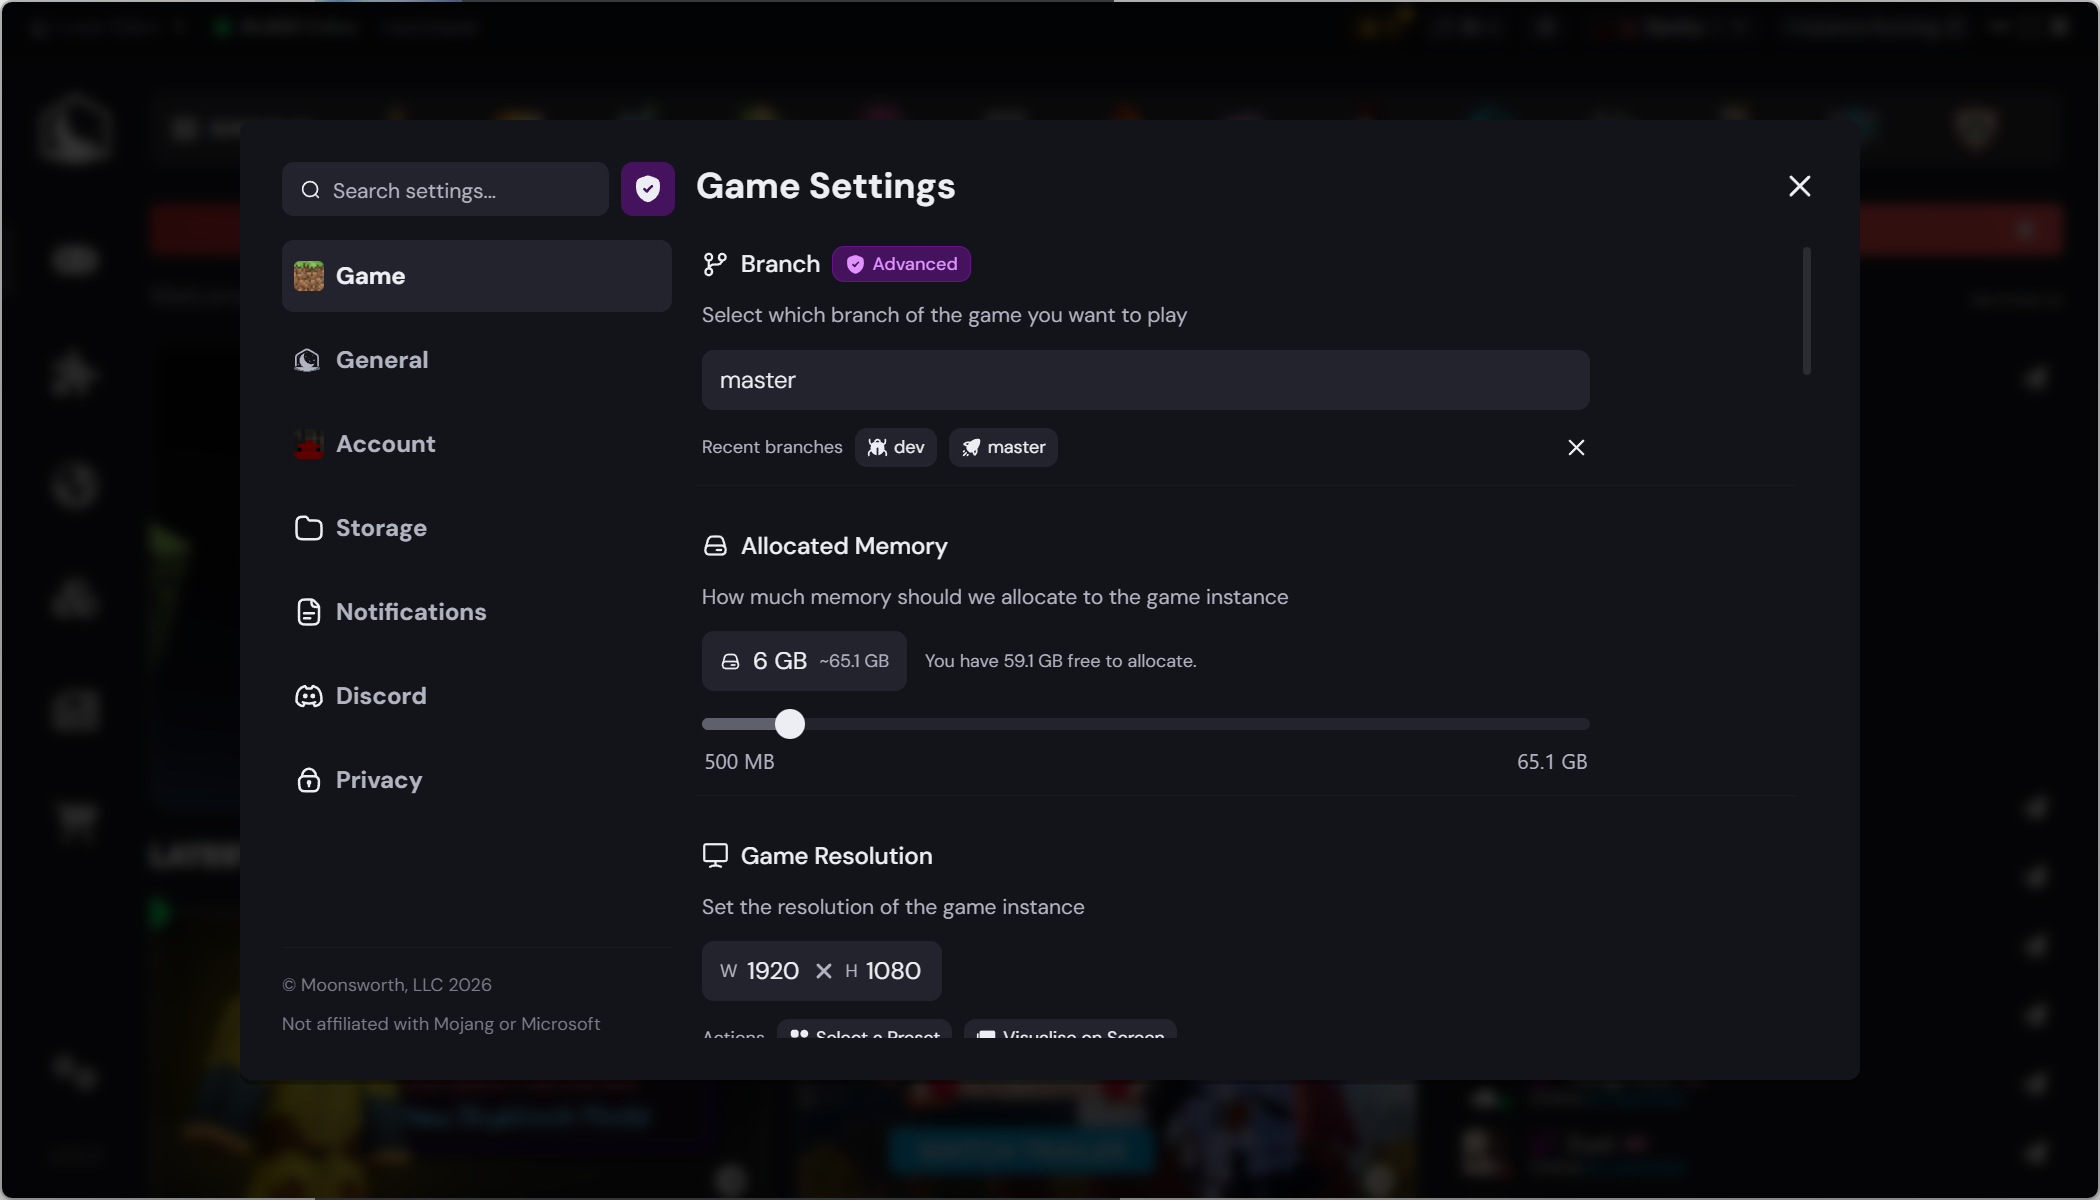
Task: Click the Privacy lock icon
Action: tap(309, 780)
